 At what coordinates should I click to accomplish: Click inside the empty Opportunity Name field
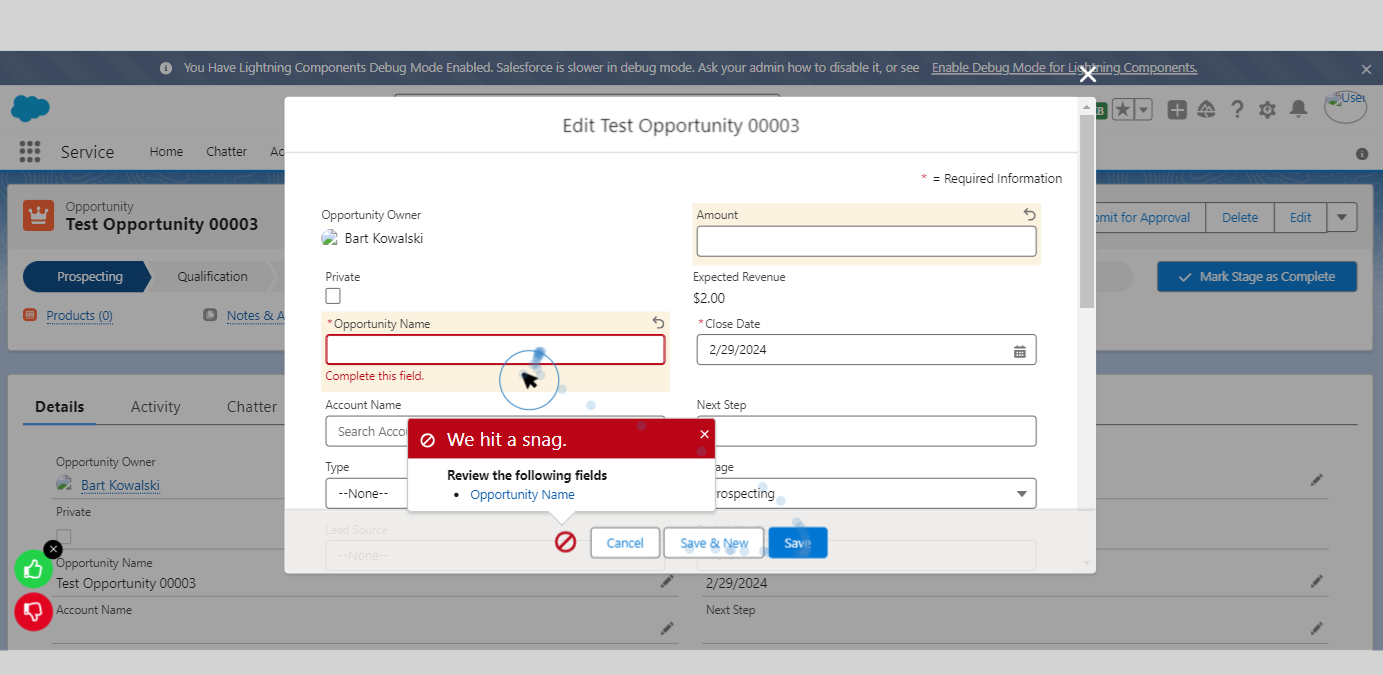[x=495, y=349]
